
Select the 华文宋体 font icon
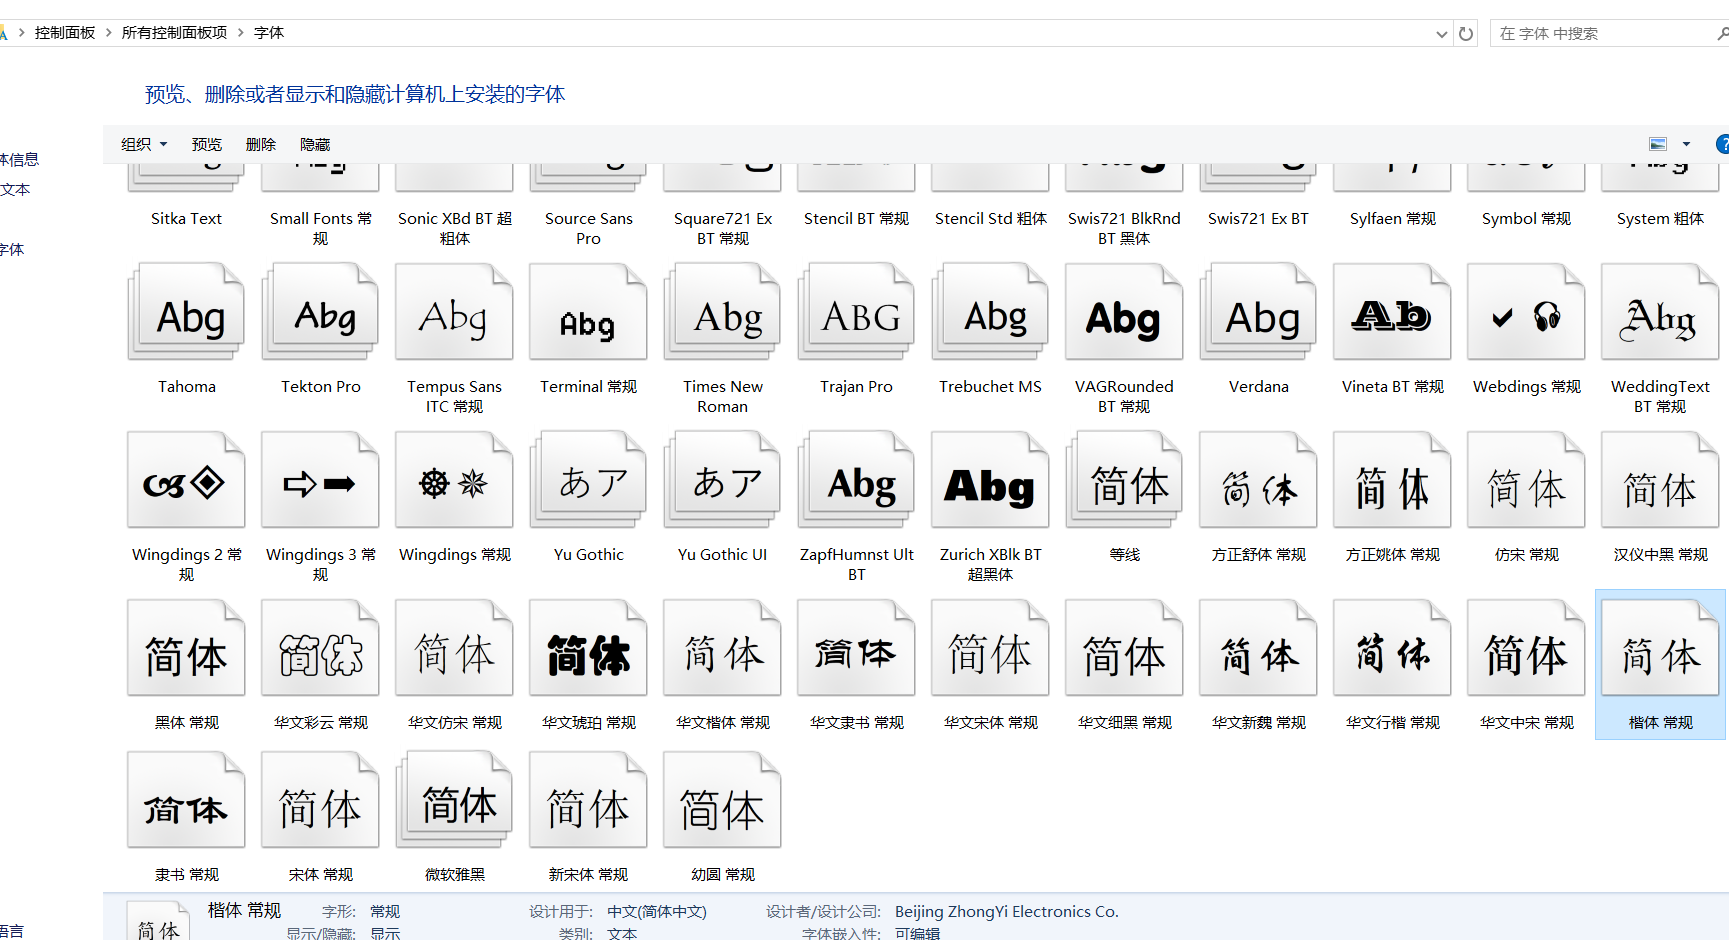(x=990, y=648)
